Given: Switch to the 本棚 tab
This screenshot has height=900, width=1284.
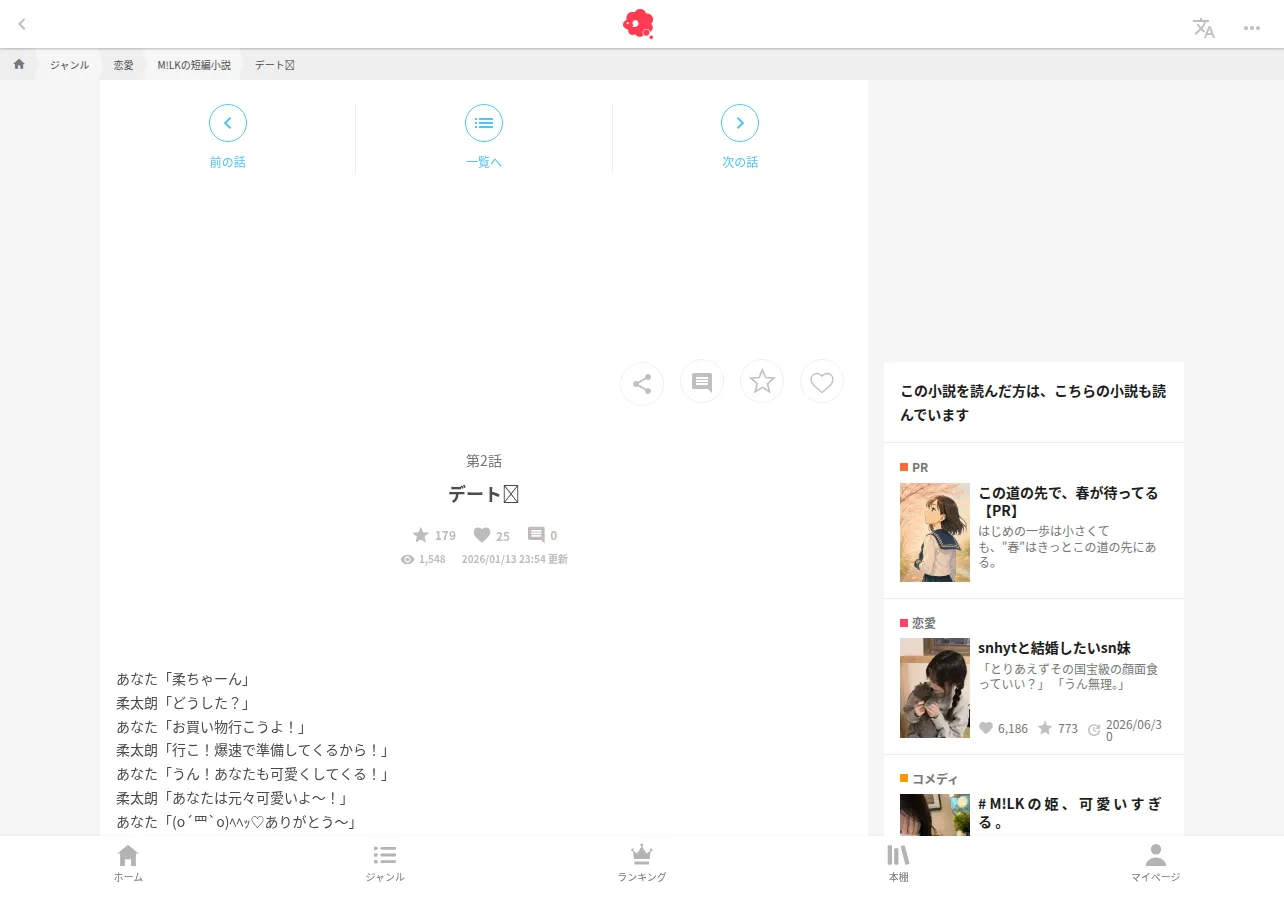Looking at the screenshot, I should coord(898,863).
